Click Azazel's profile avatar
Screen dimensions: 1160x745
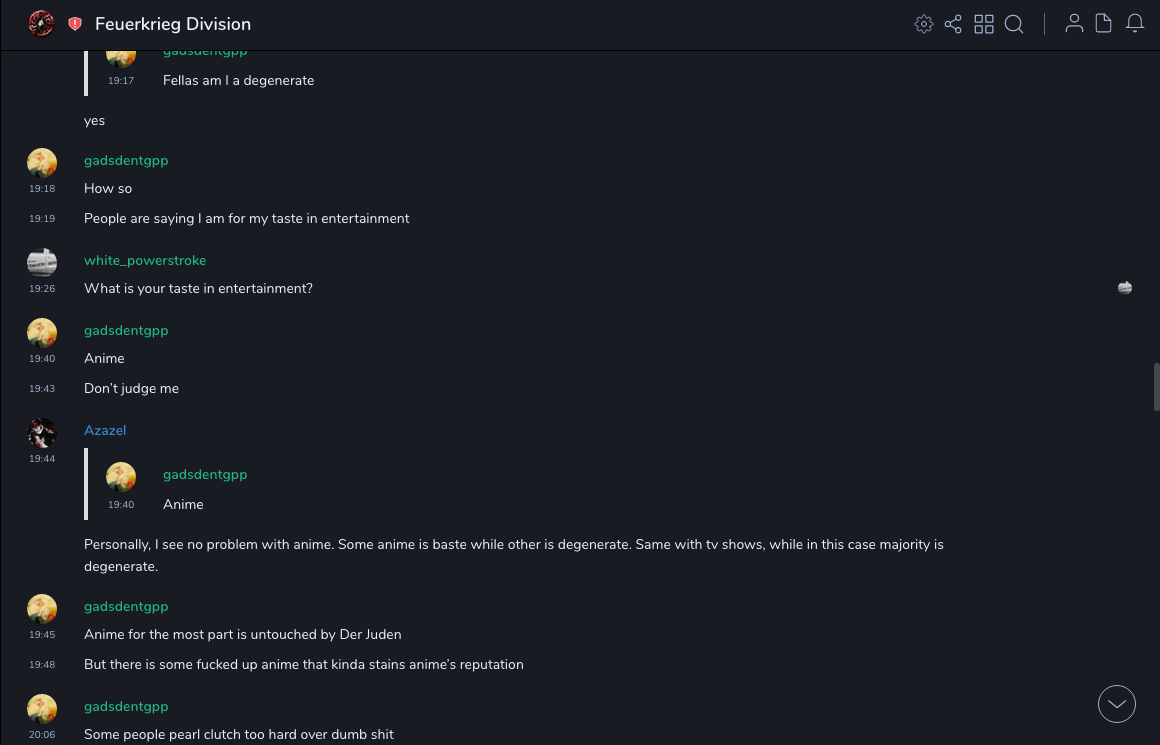(x=42, y=433)
